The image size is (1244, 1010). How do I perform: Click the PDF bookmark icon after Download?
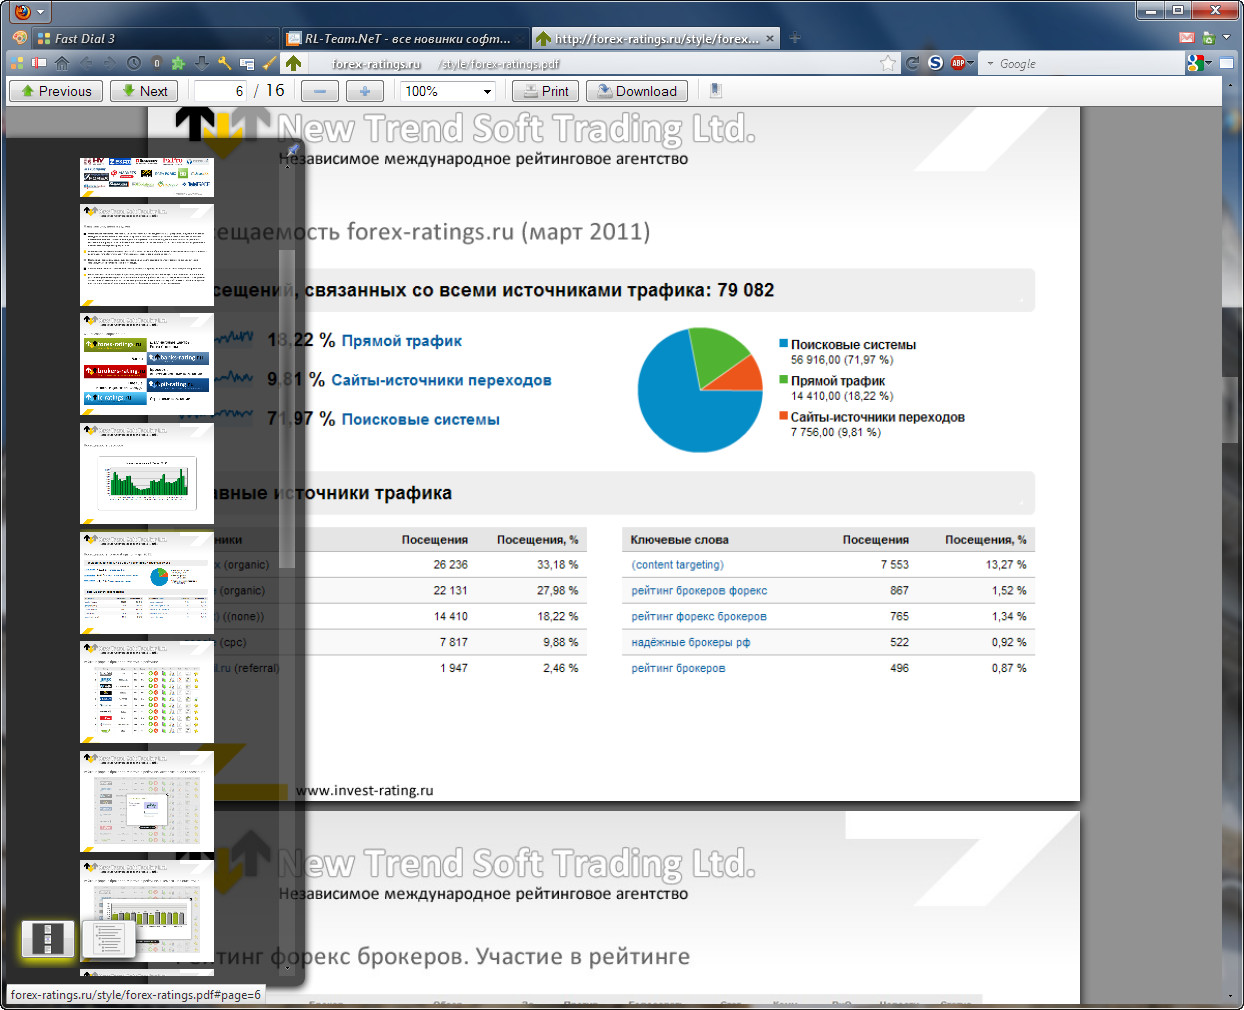pos(715,91)
